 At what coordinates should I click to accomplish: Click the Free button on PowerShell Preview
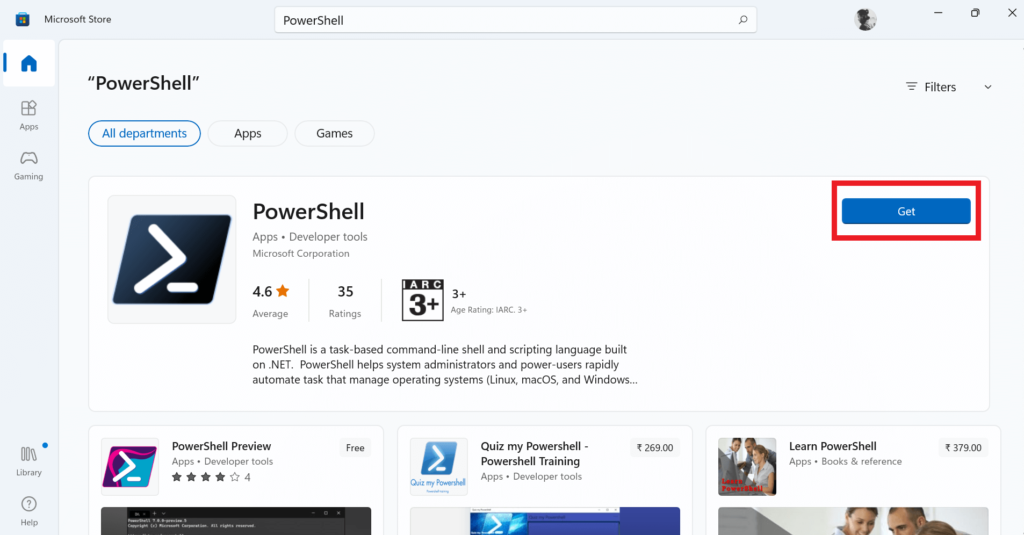pyautogui.click(x=355, y=448)
